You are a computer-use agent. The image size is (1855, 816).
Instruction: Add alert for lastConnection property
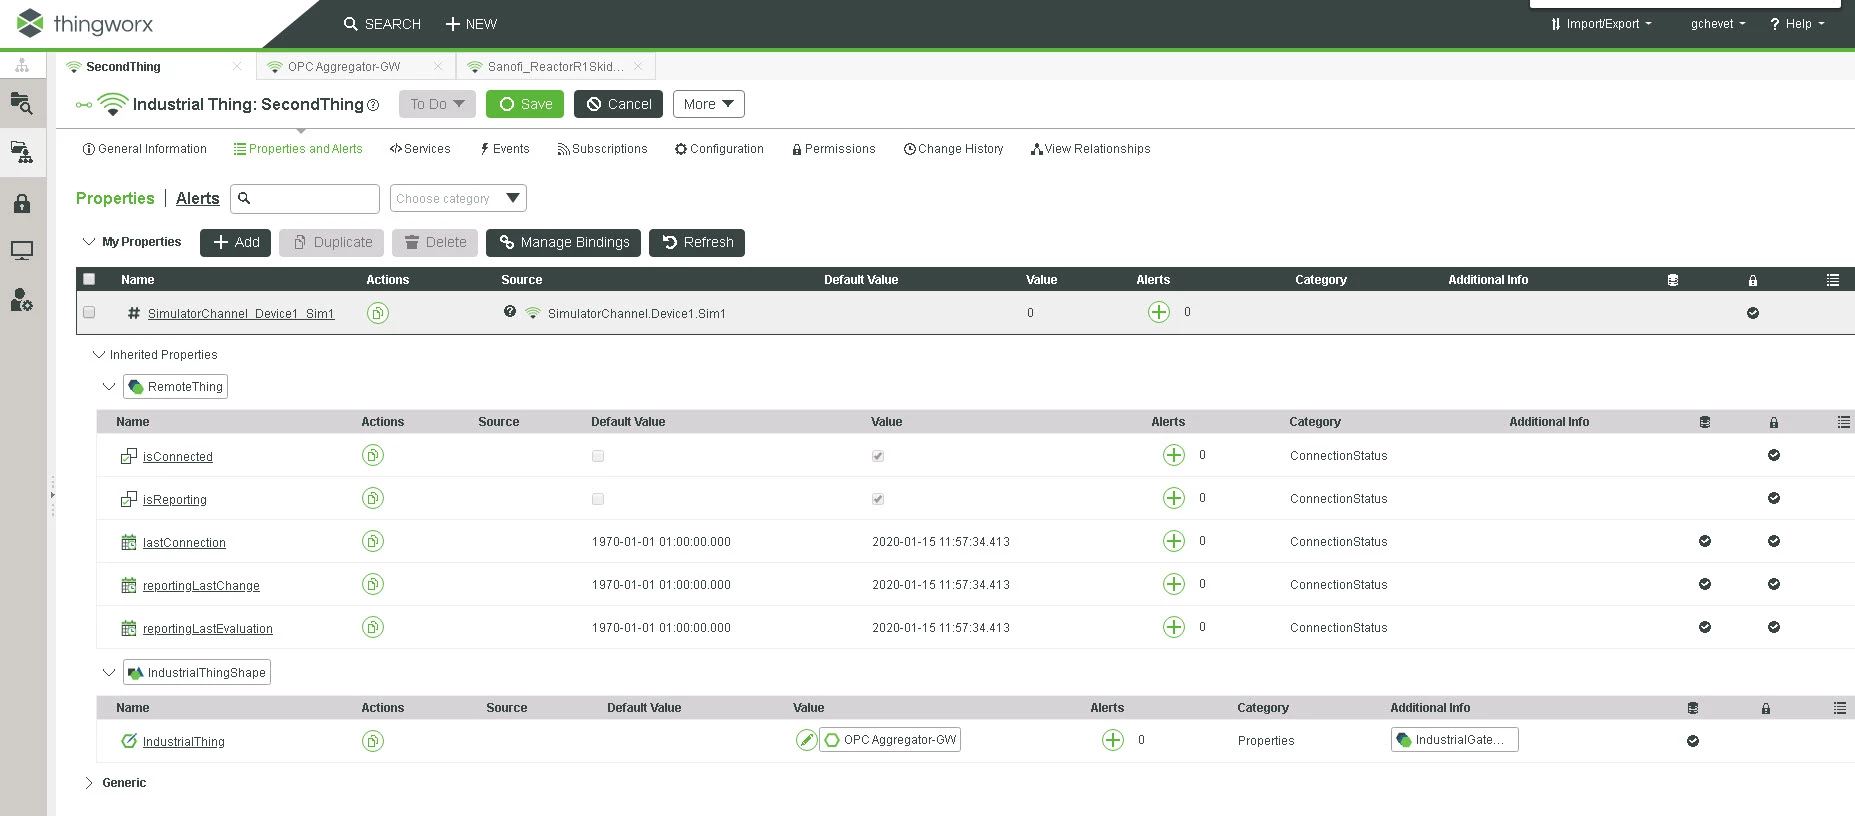coord(1174,542)
